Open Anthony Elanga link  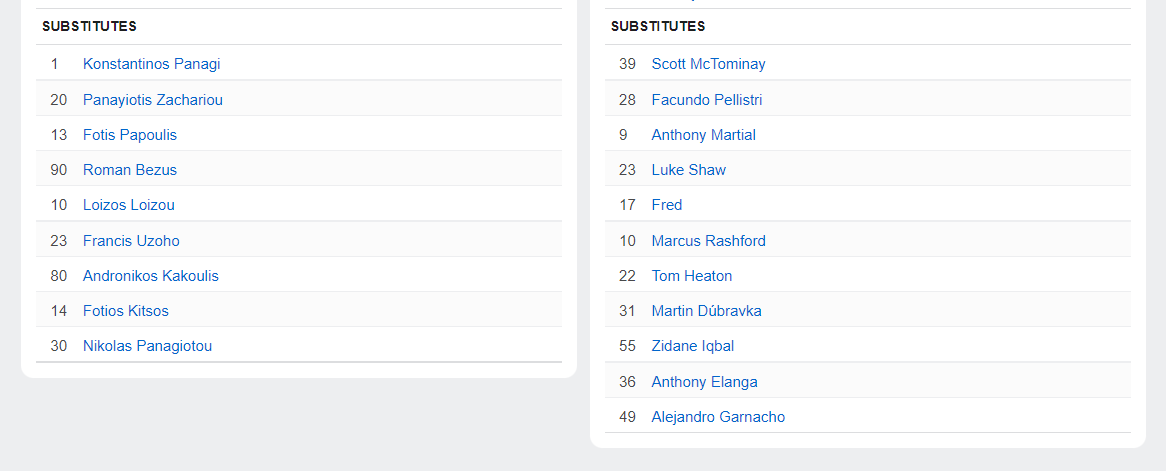click(704, 382)
